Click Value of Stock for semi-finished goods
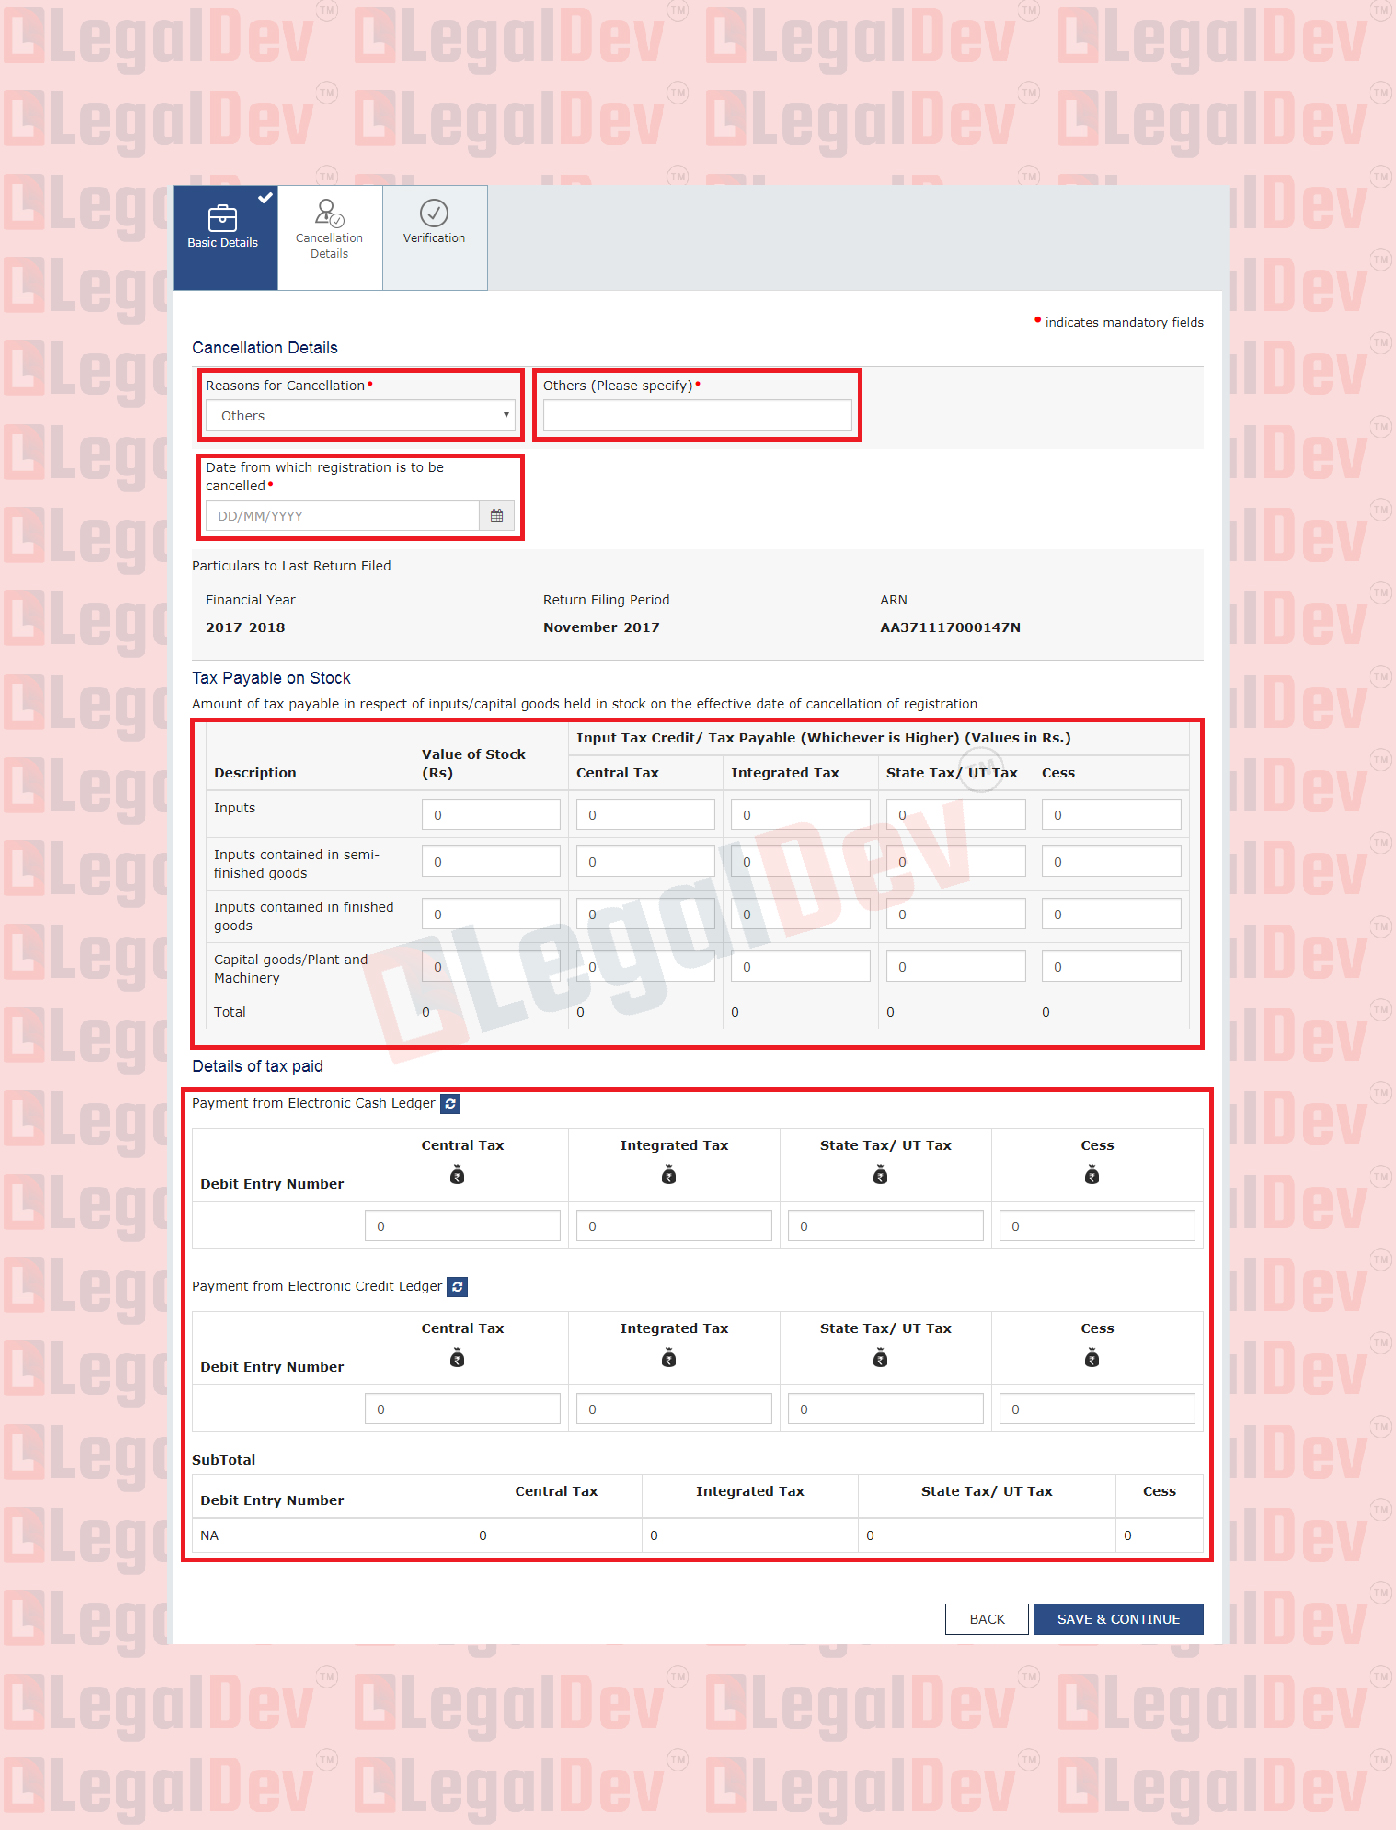This screenshot has height=1830, width=1396. pyautogui.click(x=491, y=862)
